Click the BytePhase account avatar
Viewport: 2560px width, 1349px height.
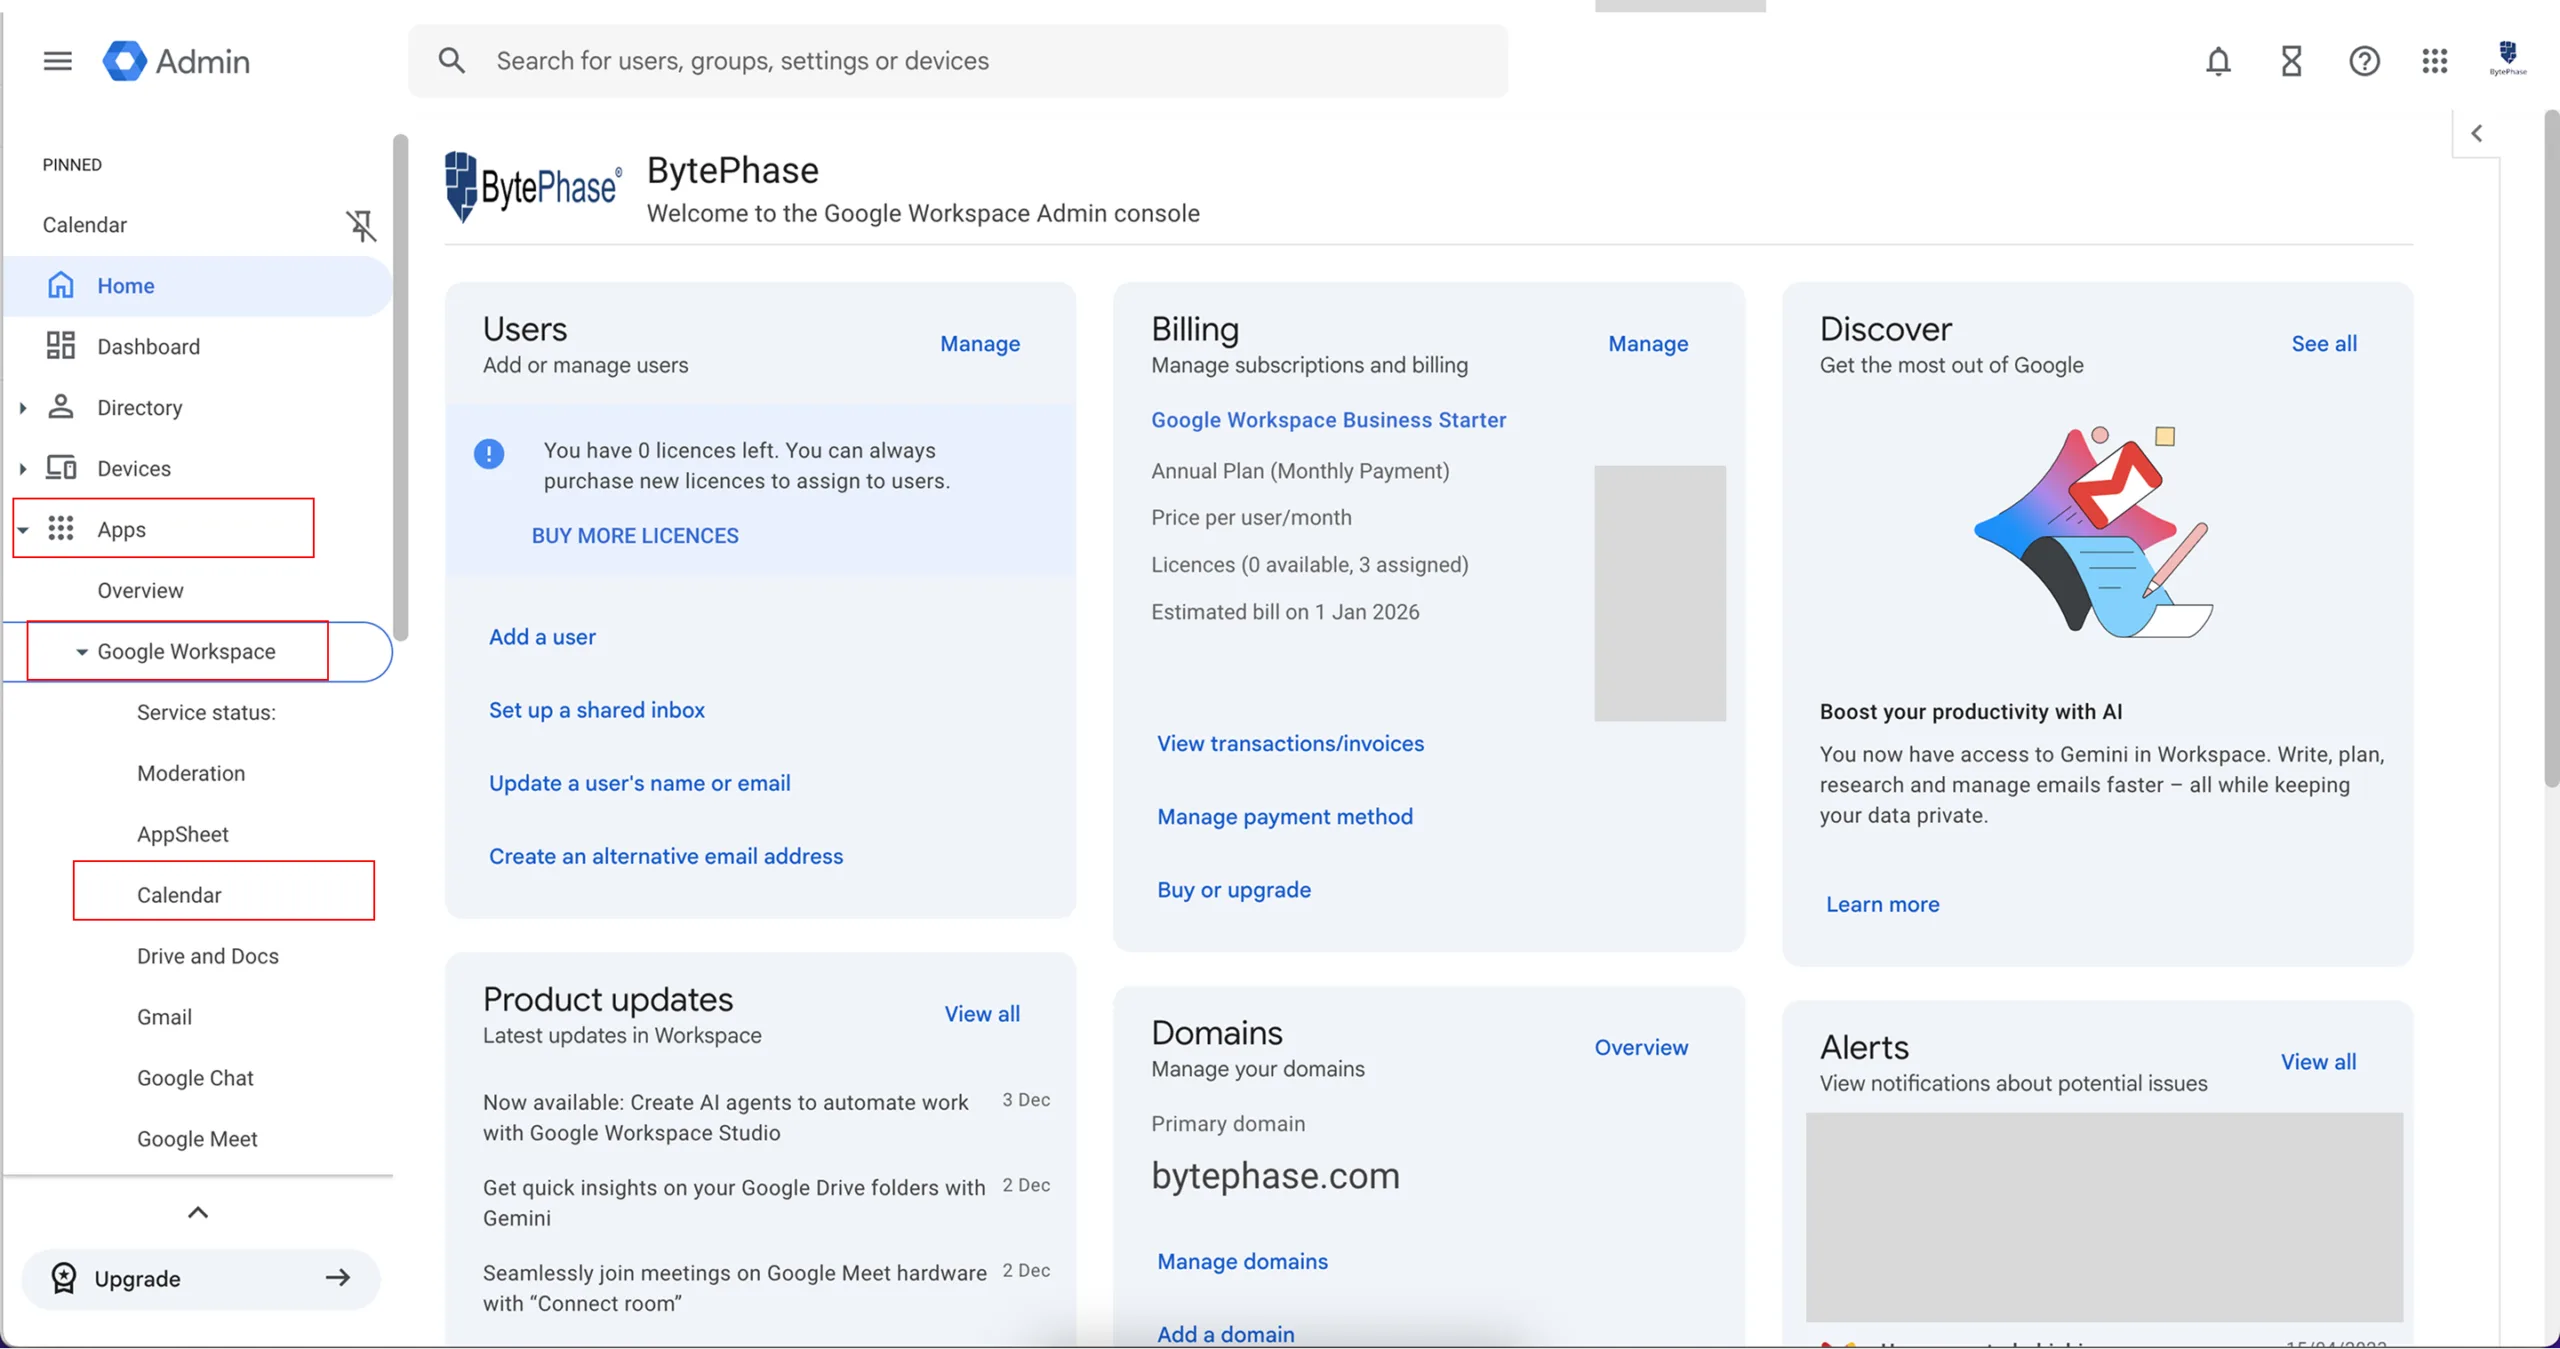point(2507,58)
